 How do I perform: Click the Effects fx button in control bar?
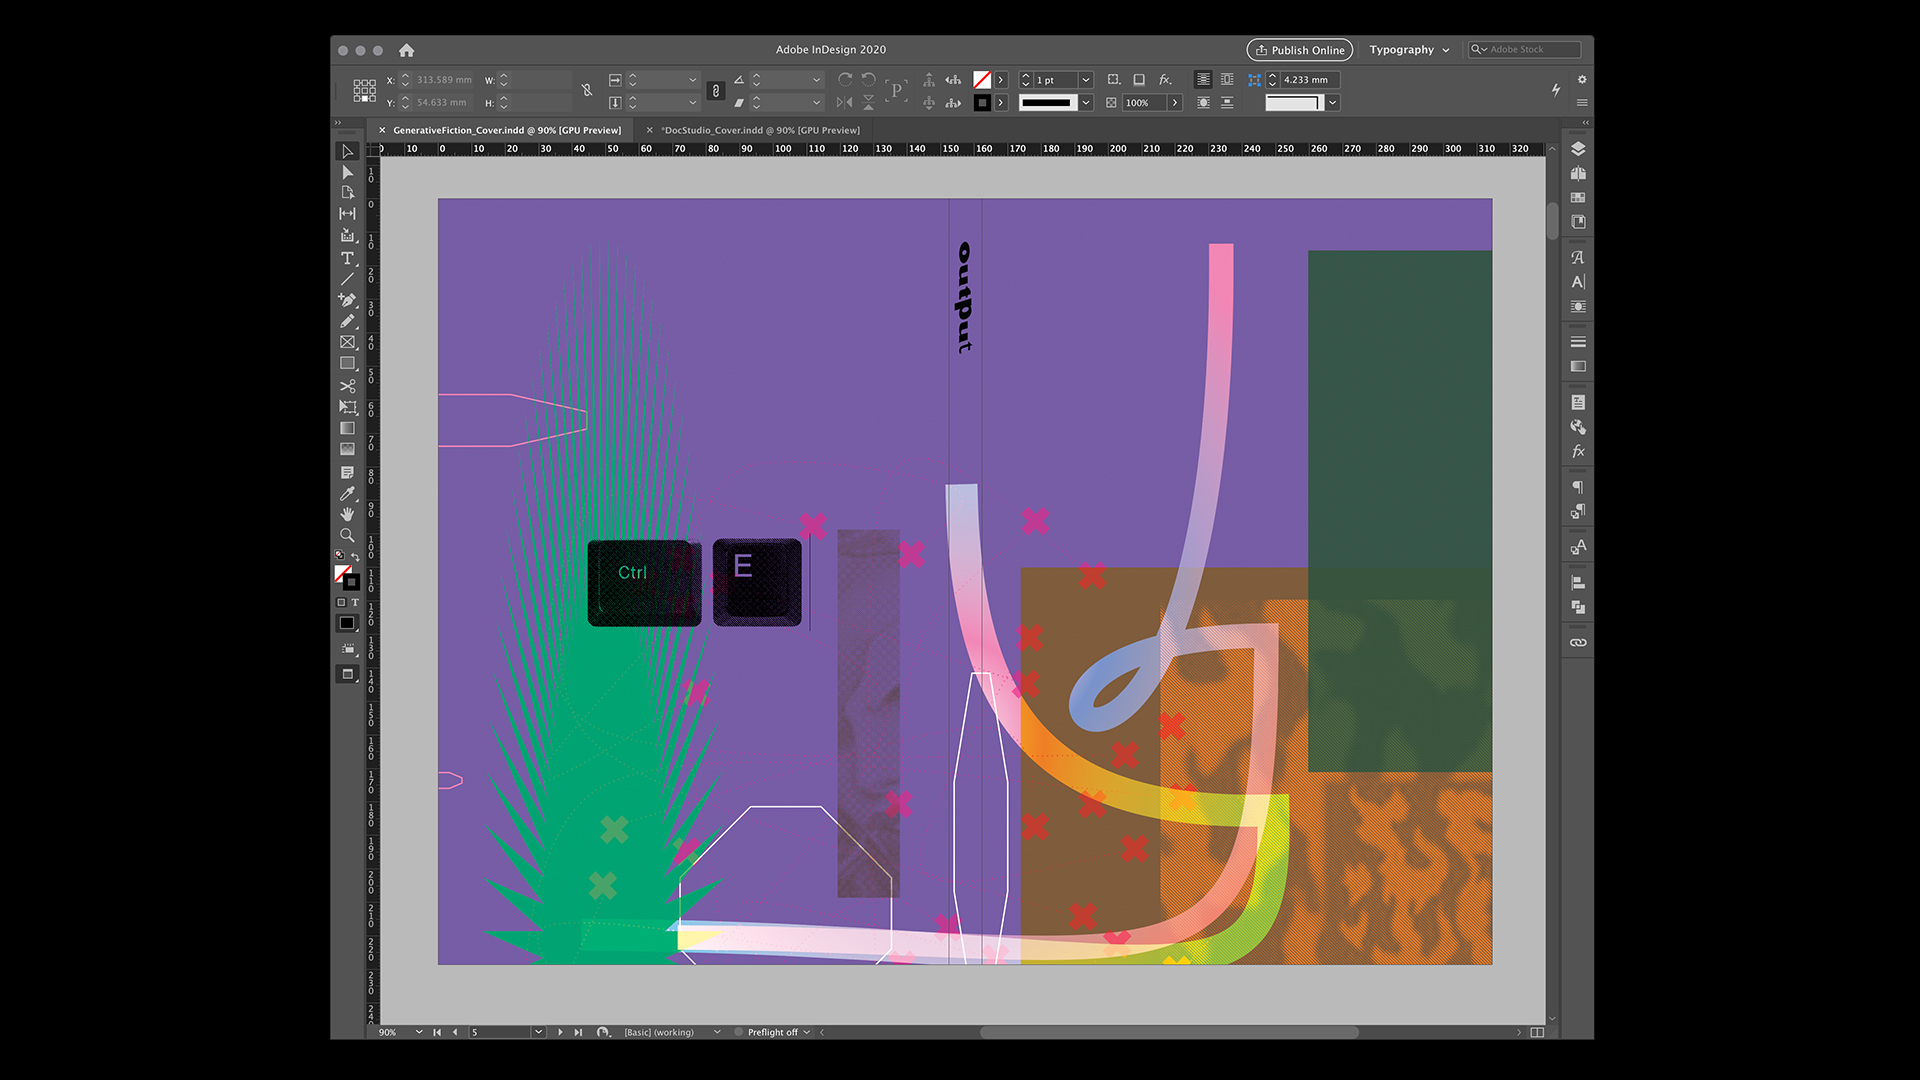1165,80
